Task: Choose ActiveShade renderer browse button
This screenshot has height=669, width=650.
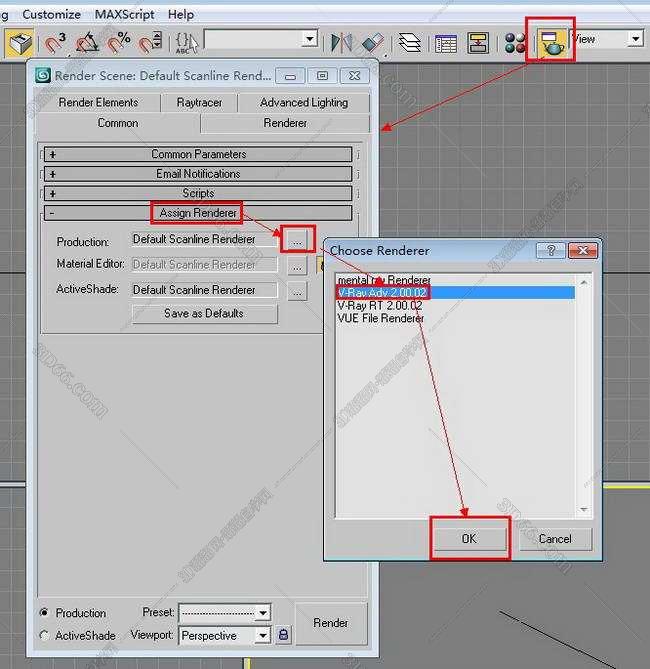Action: (x=297, y=292)
